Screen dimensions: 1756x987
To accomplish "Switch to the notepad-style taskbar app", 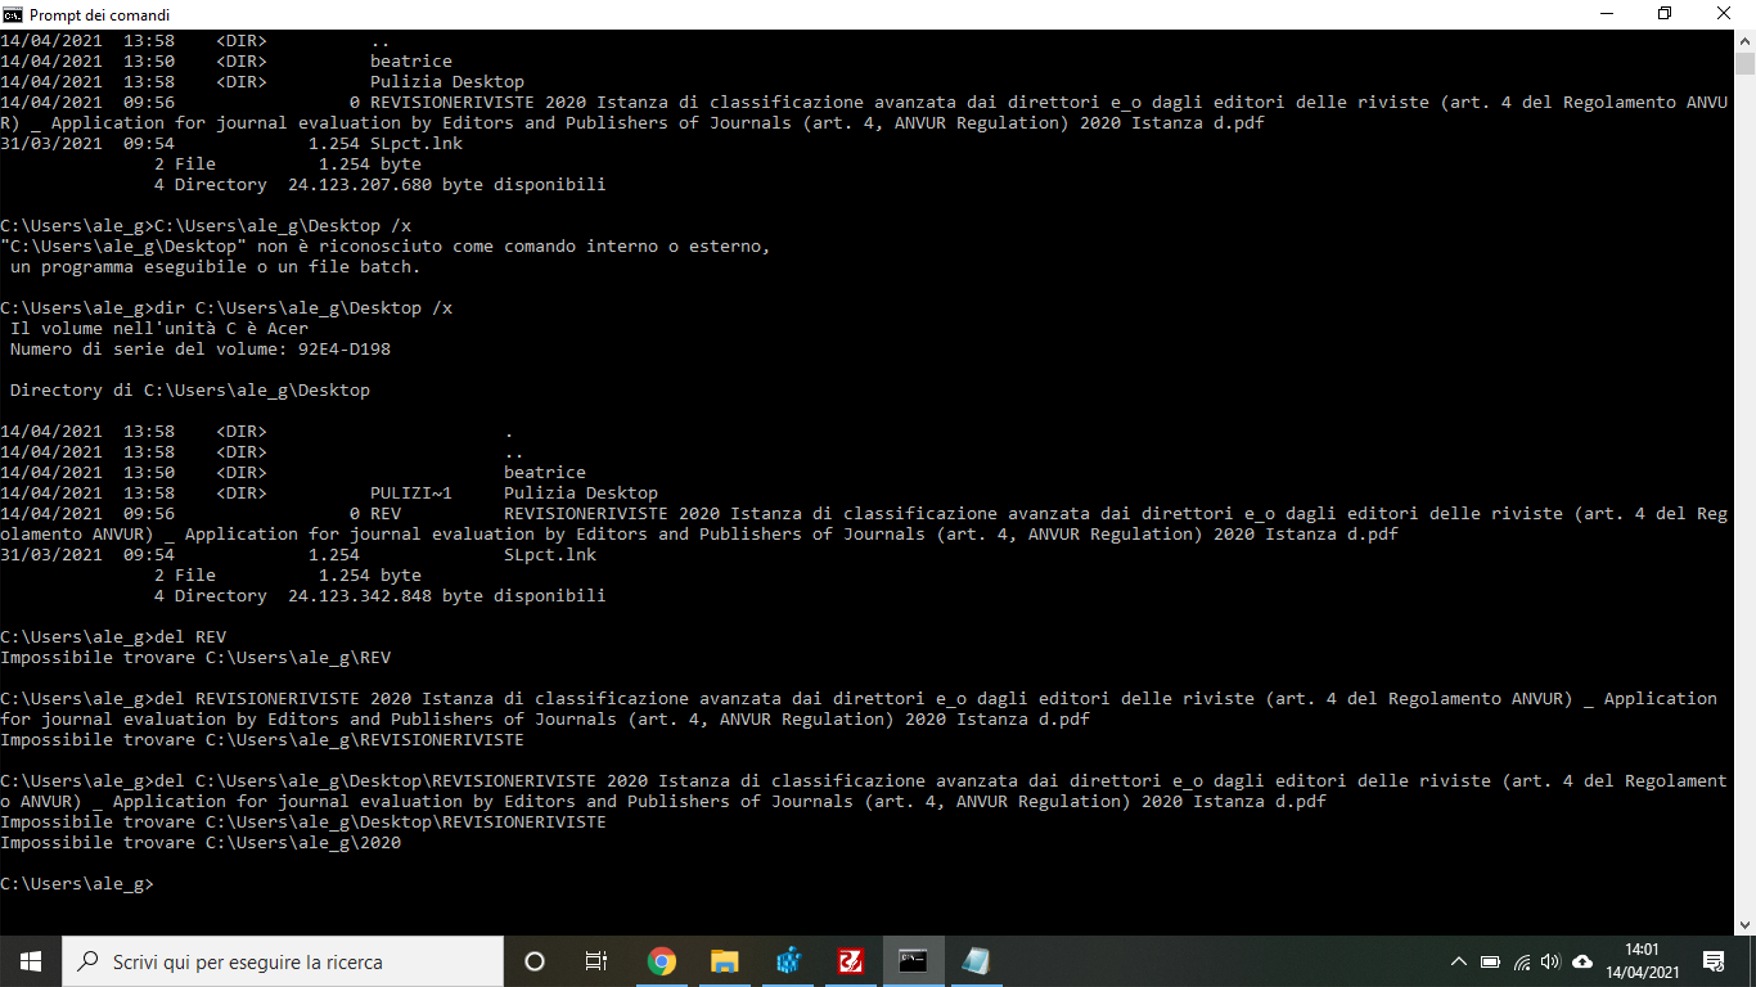I will pos(976,961).
